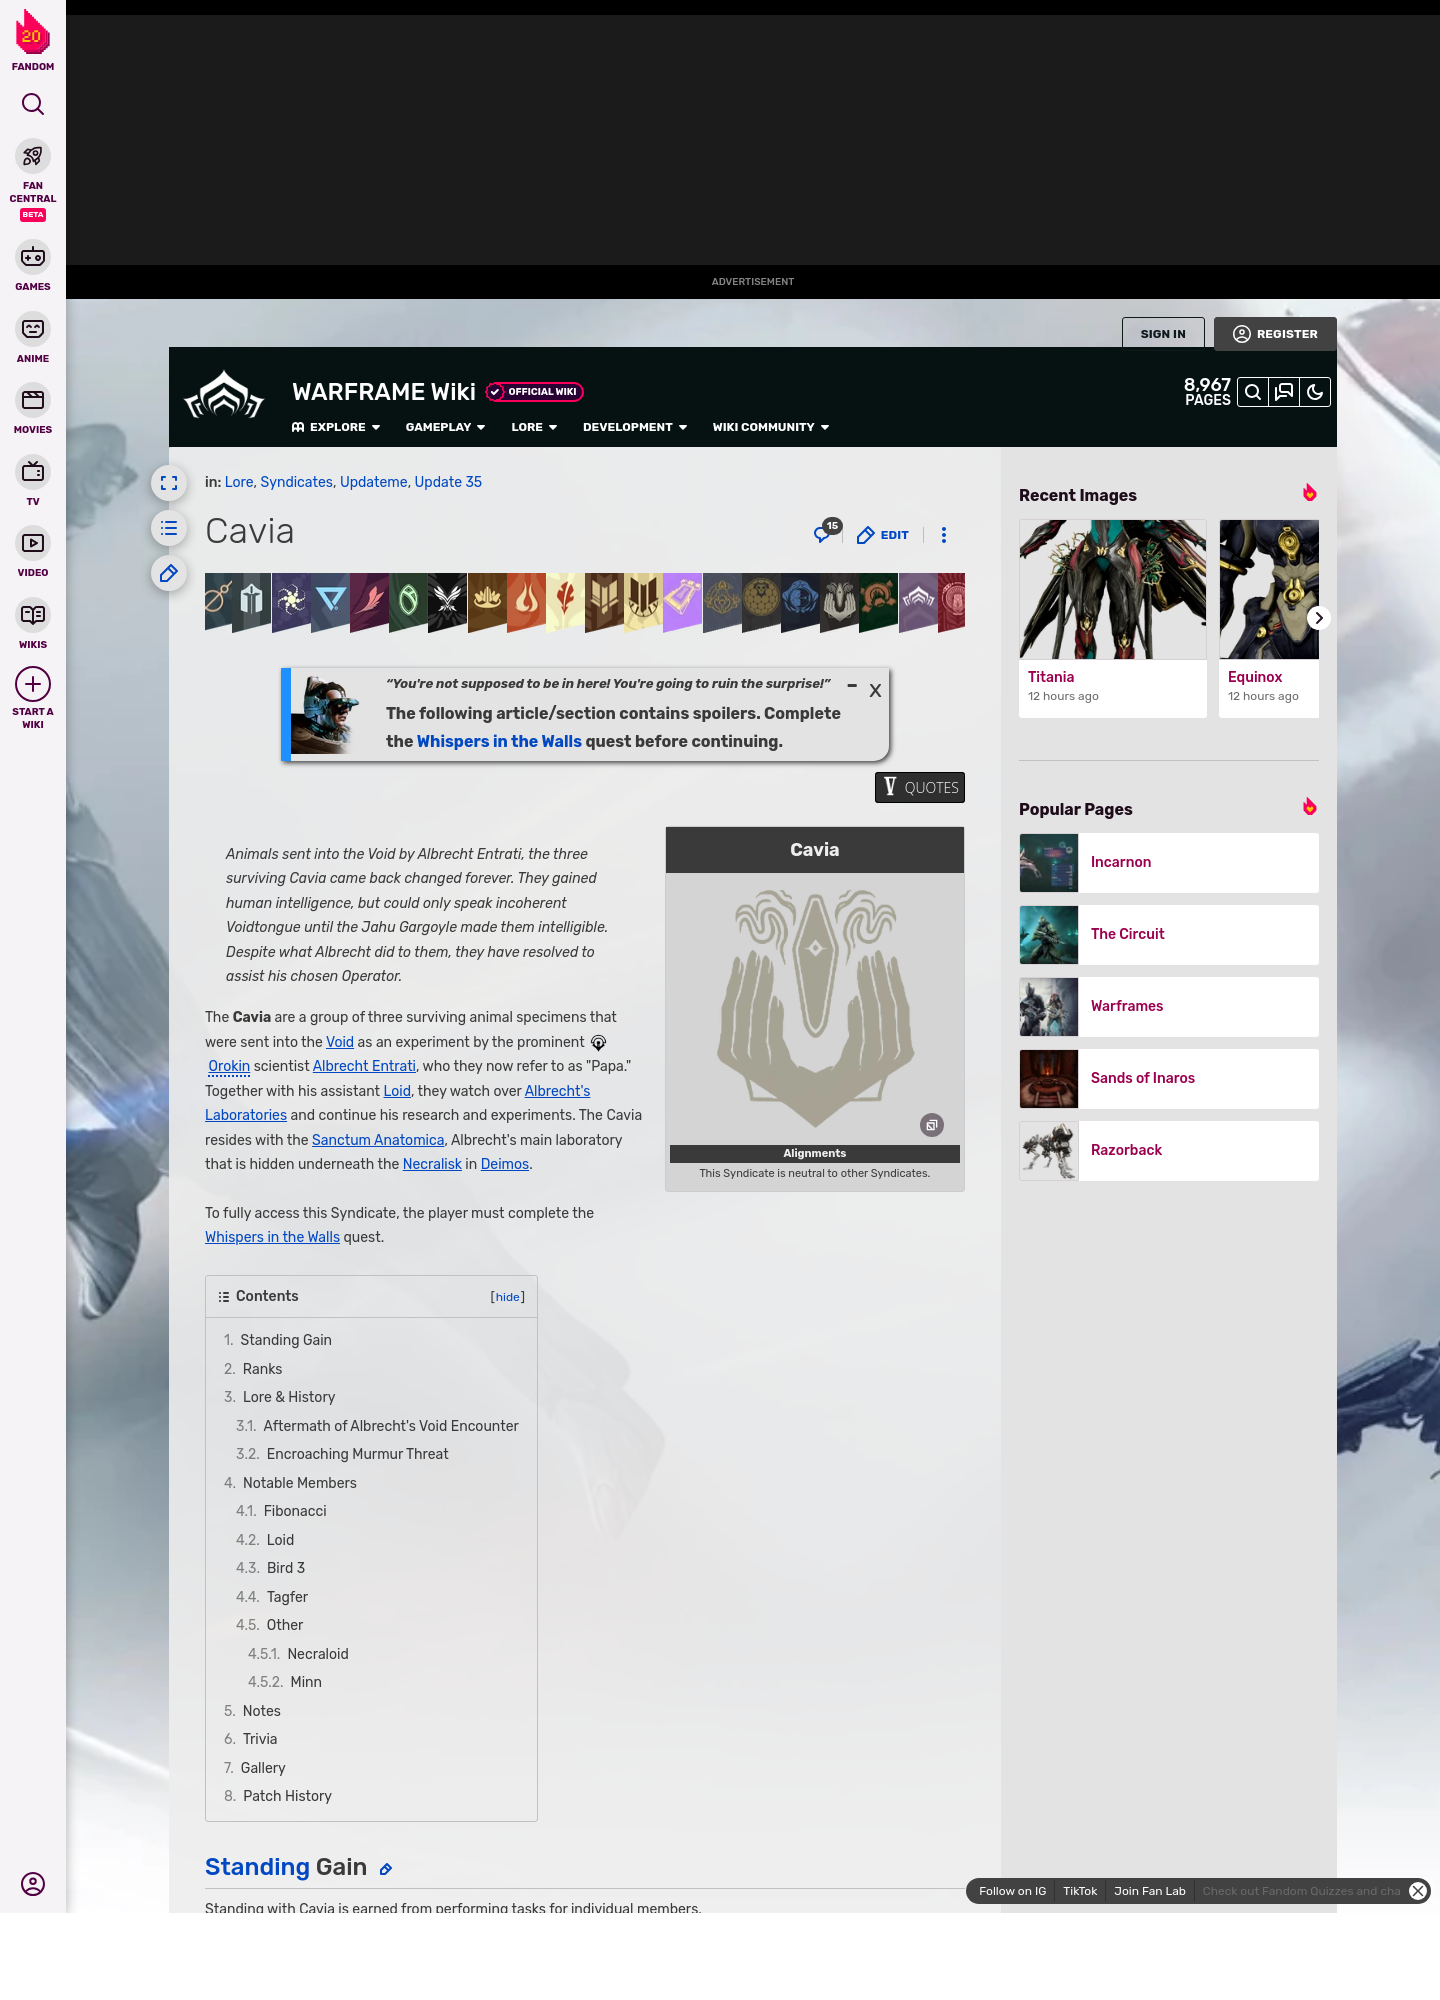
Task: Open the wiki discussions icon
Action: [1284, 392]
